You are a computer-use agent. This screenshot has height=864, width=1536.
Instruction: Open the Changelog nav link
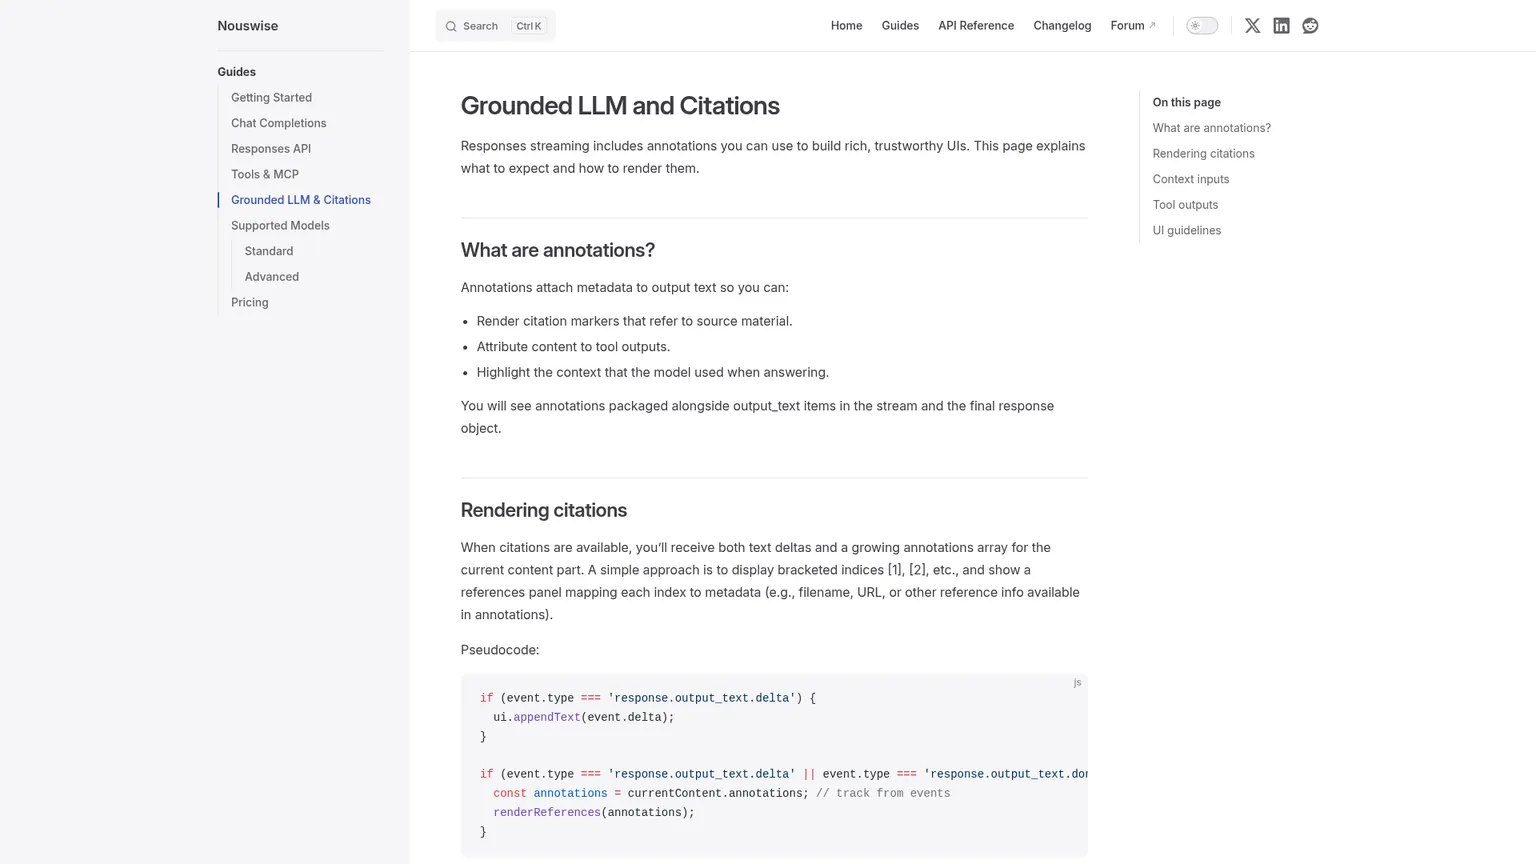(1062, 26)
